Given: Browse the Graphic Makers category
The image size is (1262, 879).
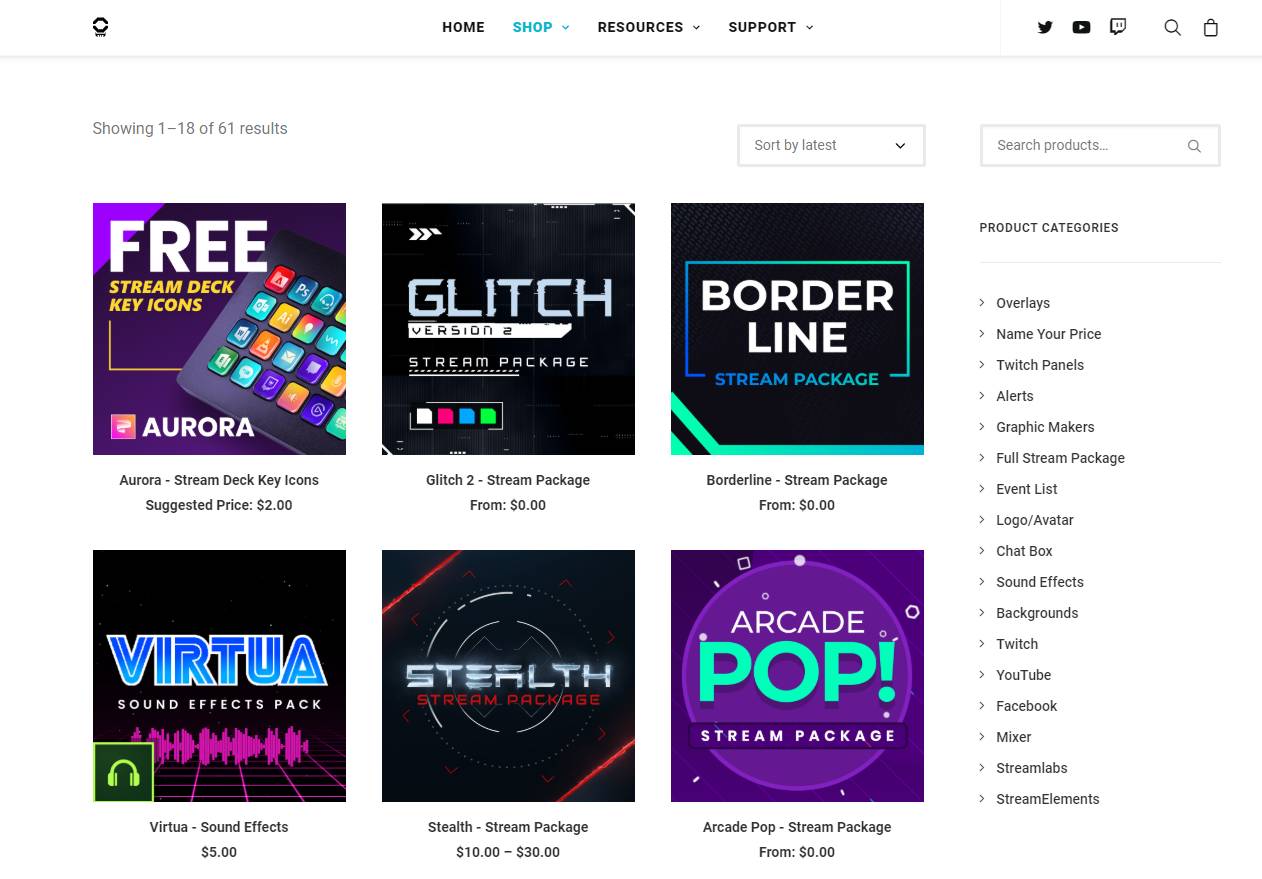Looking at the screenshot, I should click(1045, 427).
